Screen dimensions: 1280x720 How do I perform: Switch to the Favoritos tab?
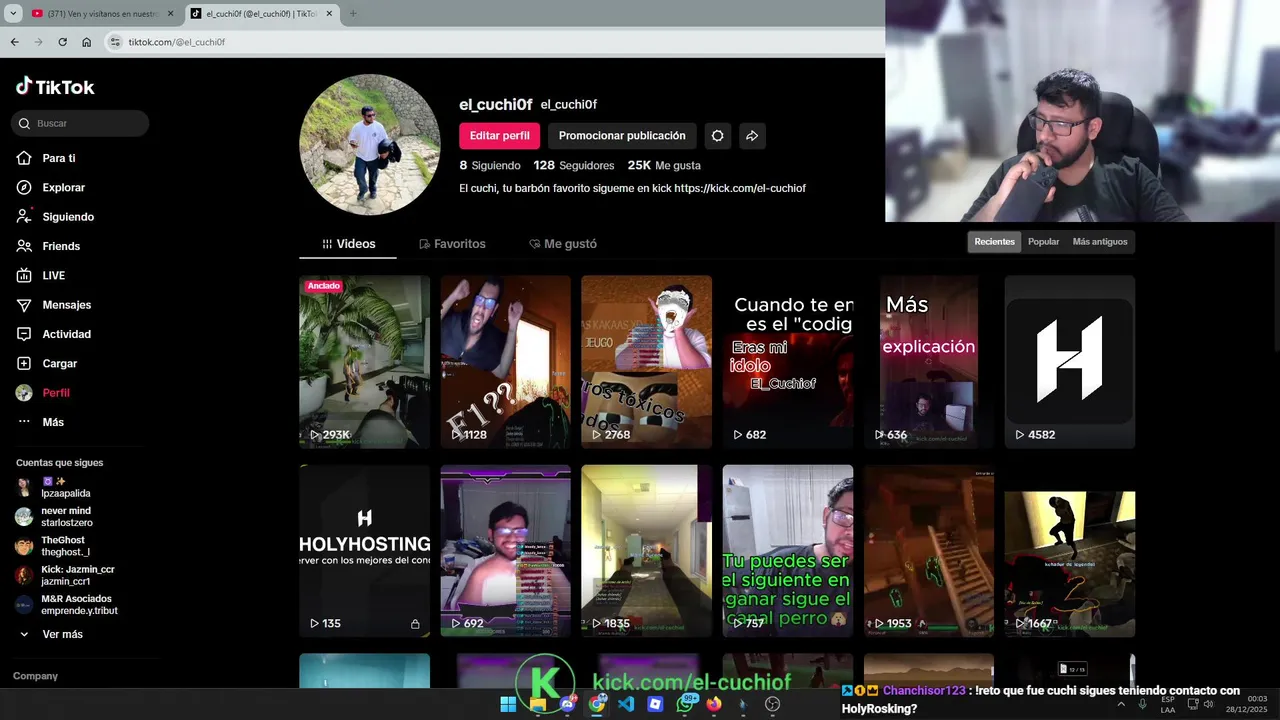(452, 244)
